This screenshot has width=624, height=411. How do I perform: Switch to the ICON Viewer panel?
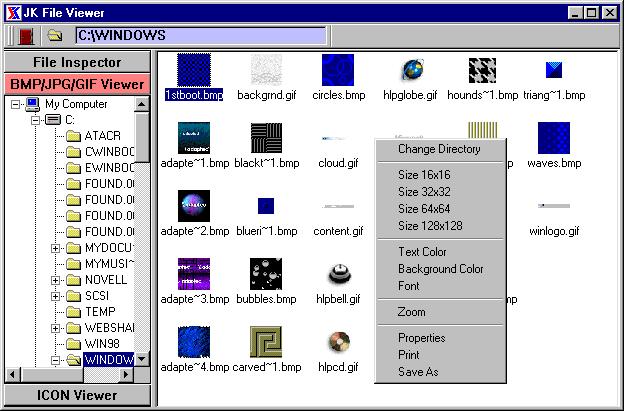coord(77,395)
